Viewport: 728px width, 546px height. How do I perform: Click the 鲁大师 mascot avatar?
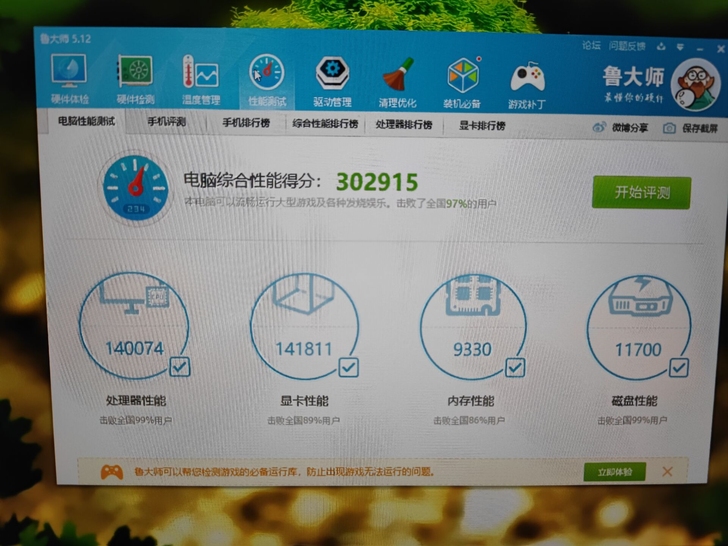tap(695, 84)
